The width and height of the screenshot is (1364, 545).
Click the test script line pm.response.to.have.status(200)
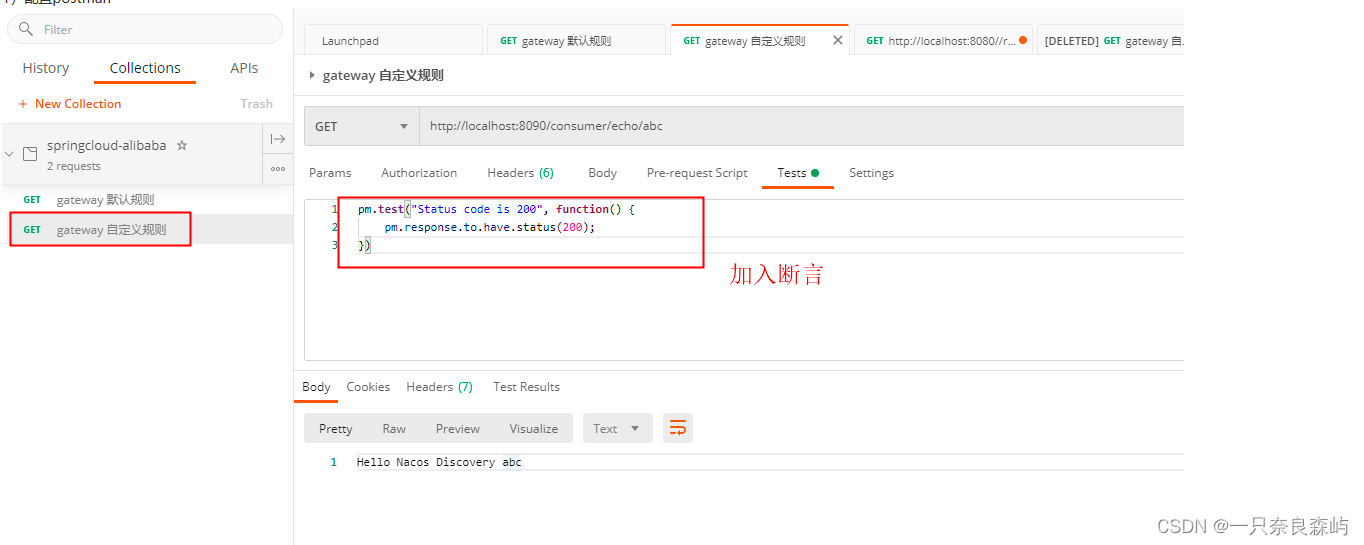click(490, 227)
